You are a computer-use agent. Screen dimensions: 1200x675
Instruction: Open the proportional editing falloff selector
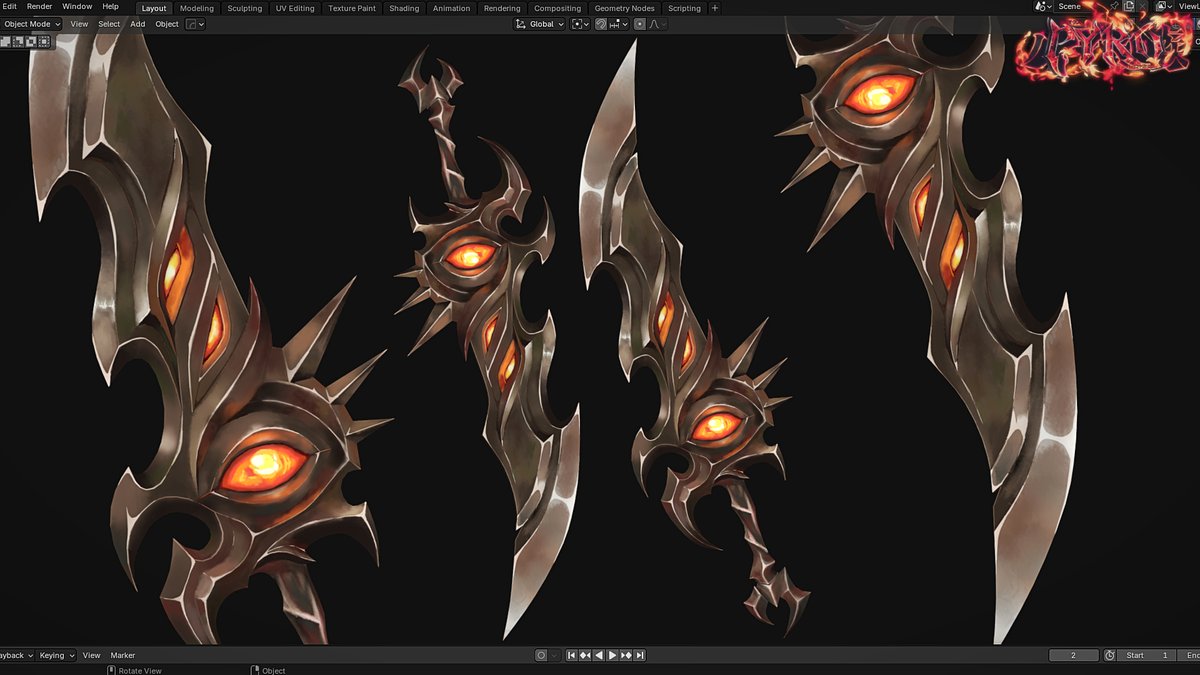coord(657,24)
